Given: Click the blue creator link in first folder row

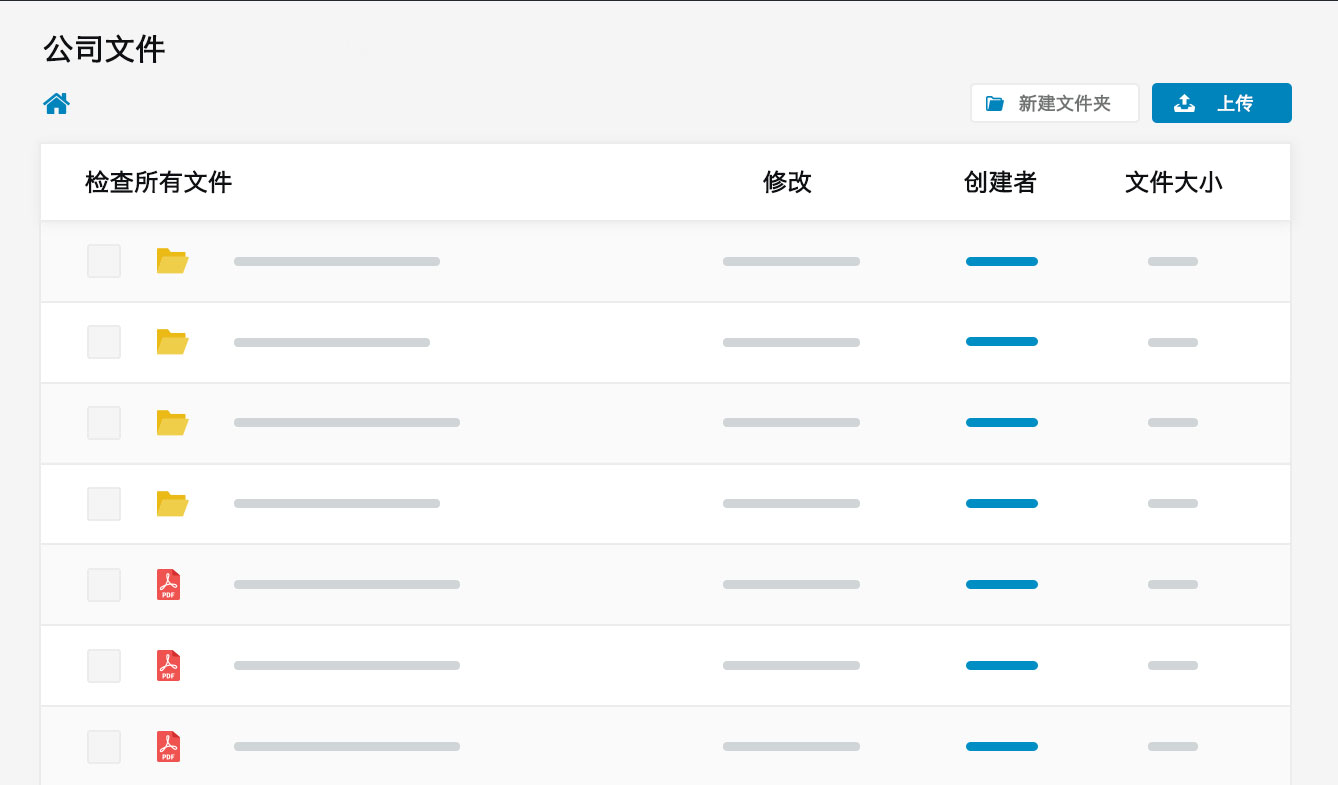Looking at the screenshot, I should click(x=1002, y=261).
